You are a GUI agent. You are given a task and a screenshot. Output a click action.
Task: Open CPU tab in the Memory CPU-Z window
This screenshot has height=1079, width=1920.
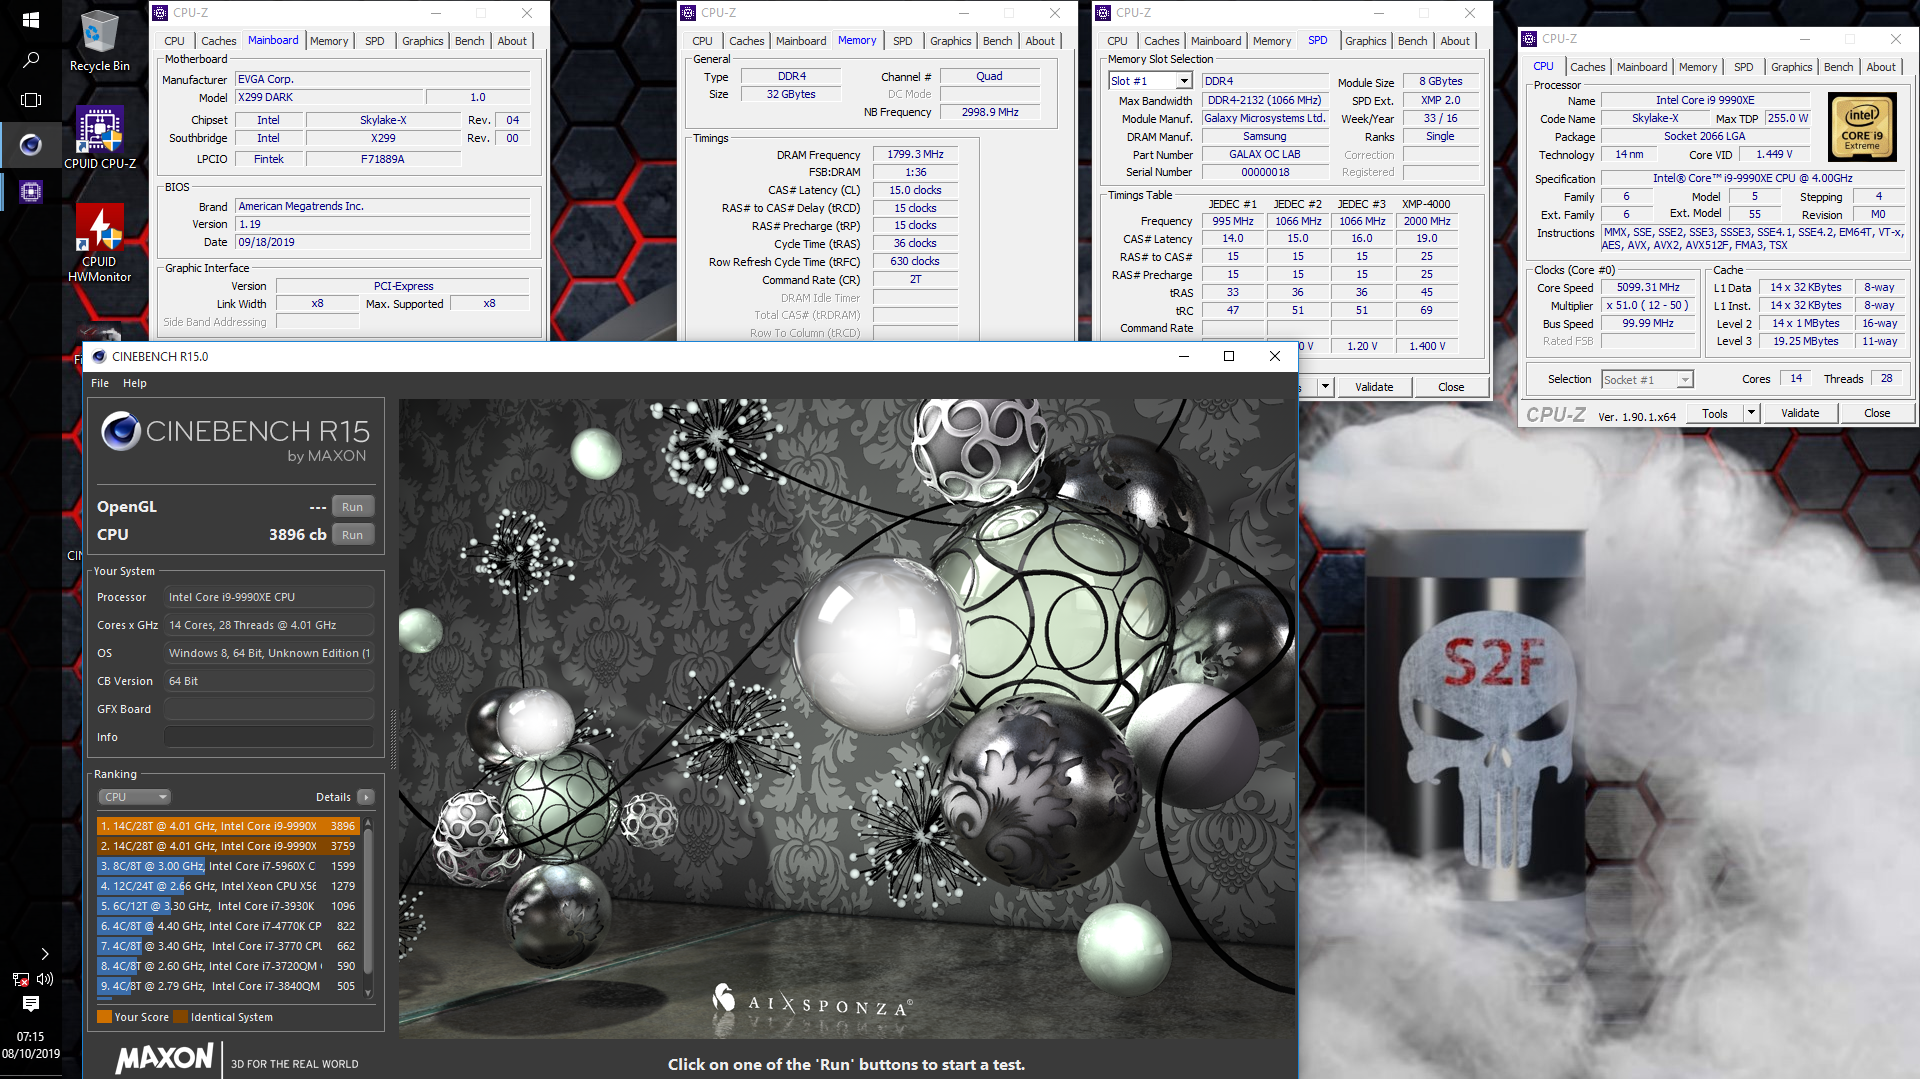(x=703, y=41)
